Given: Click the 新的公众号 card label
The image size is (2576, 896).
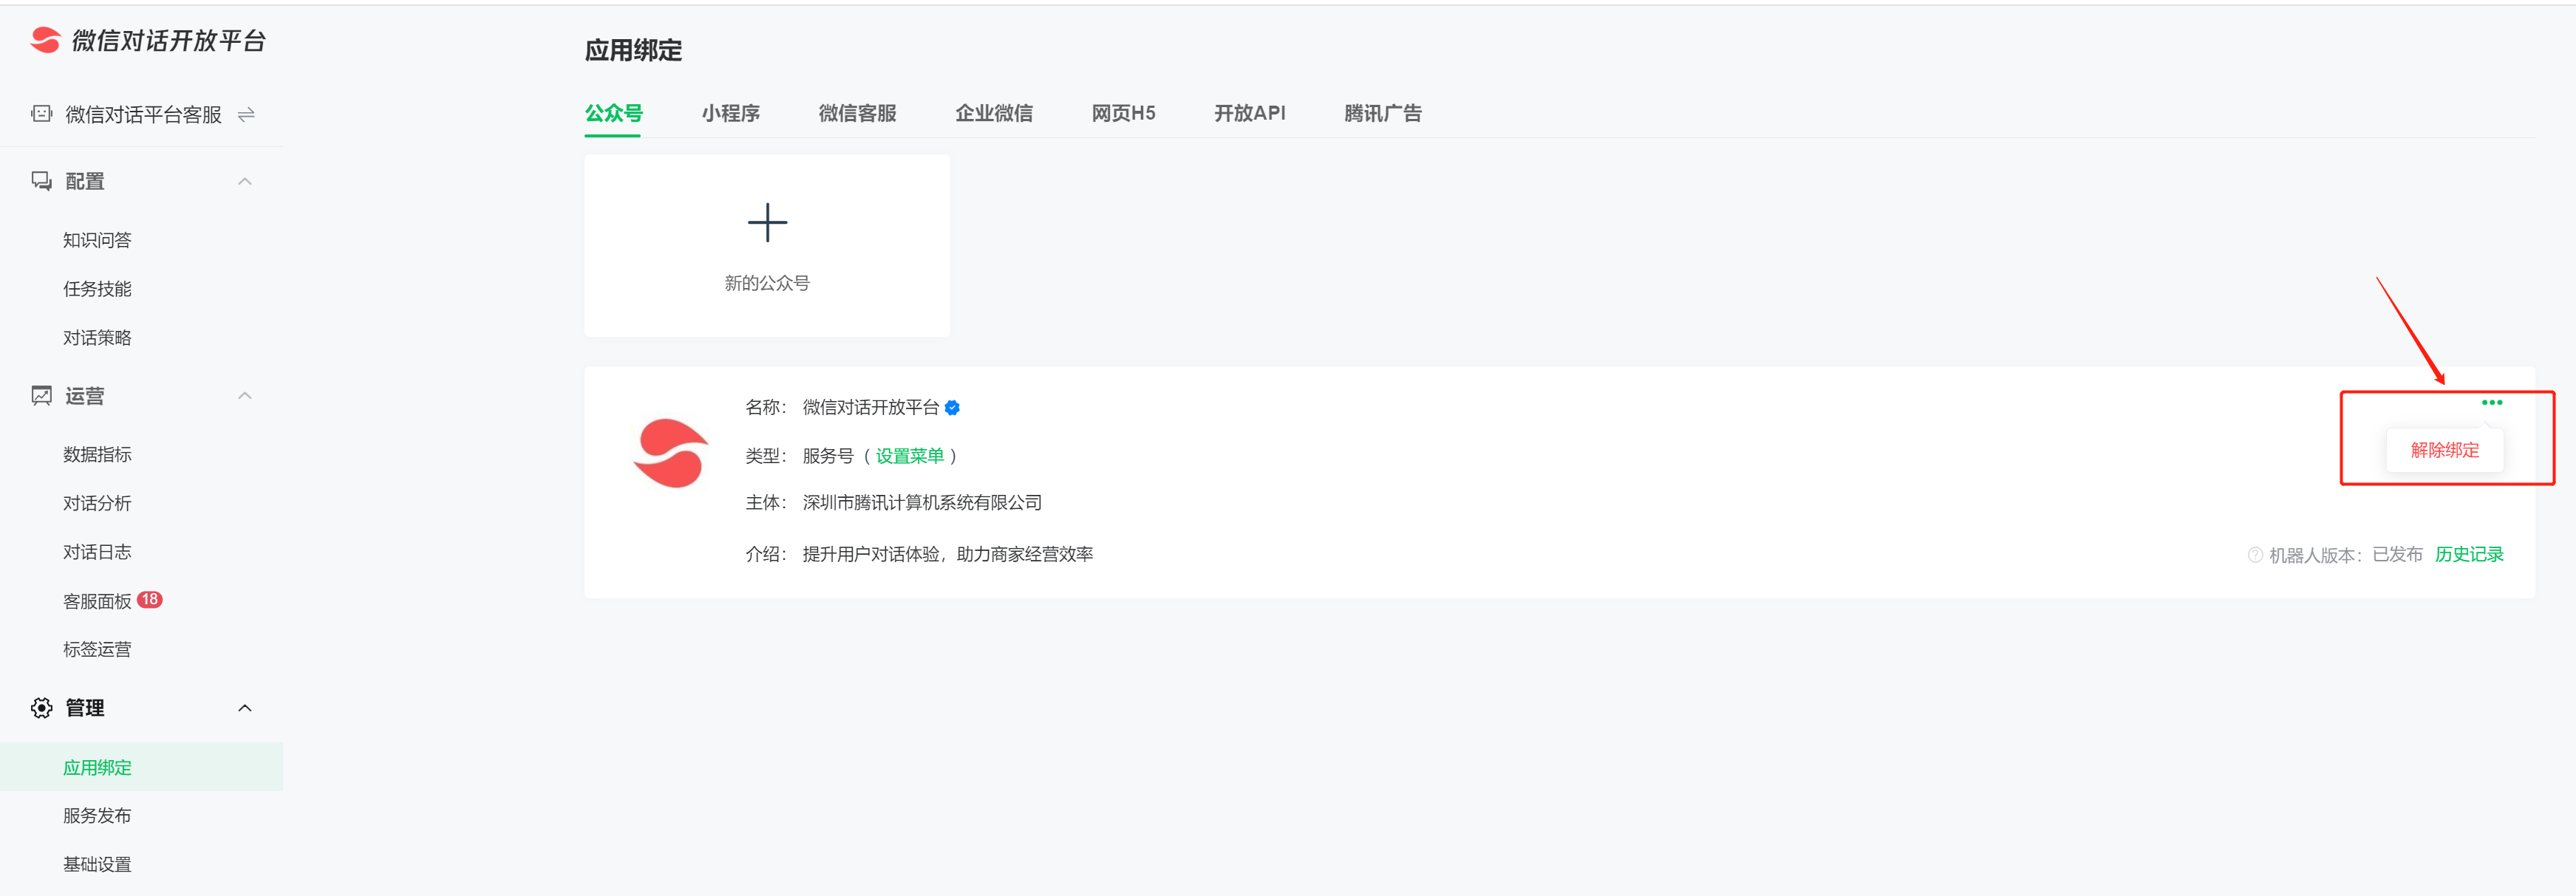Looking at the screenshot, I should (767, 283).
